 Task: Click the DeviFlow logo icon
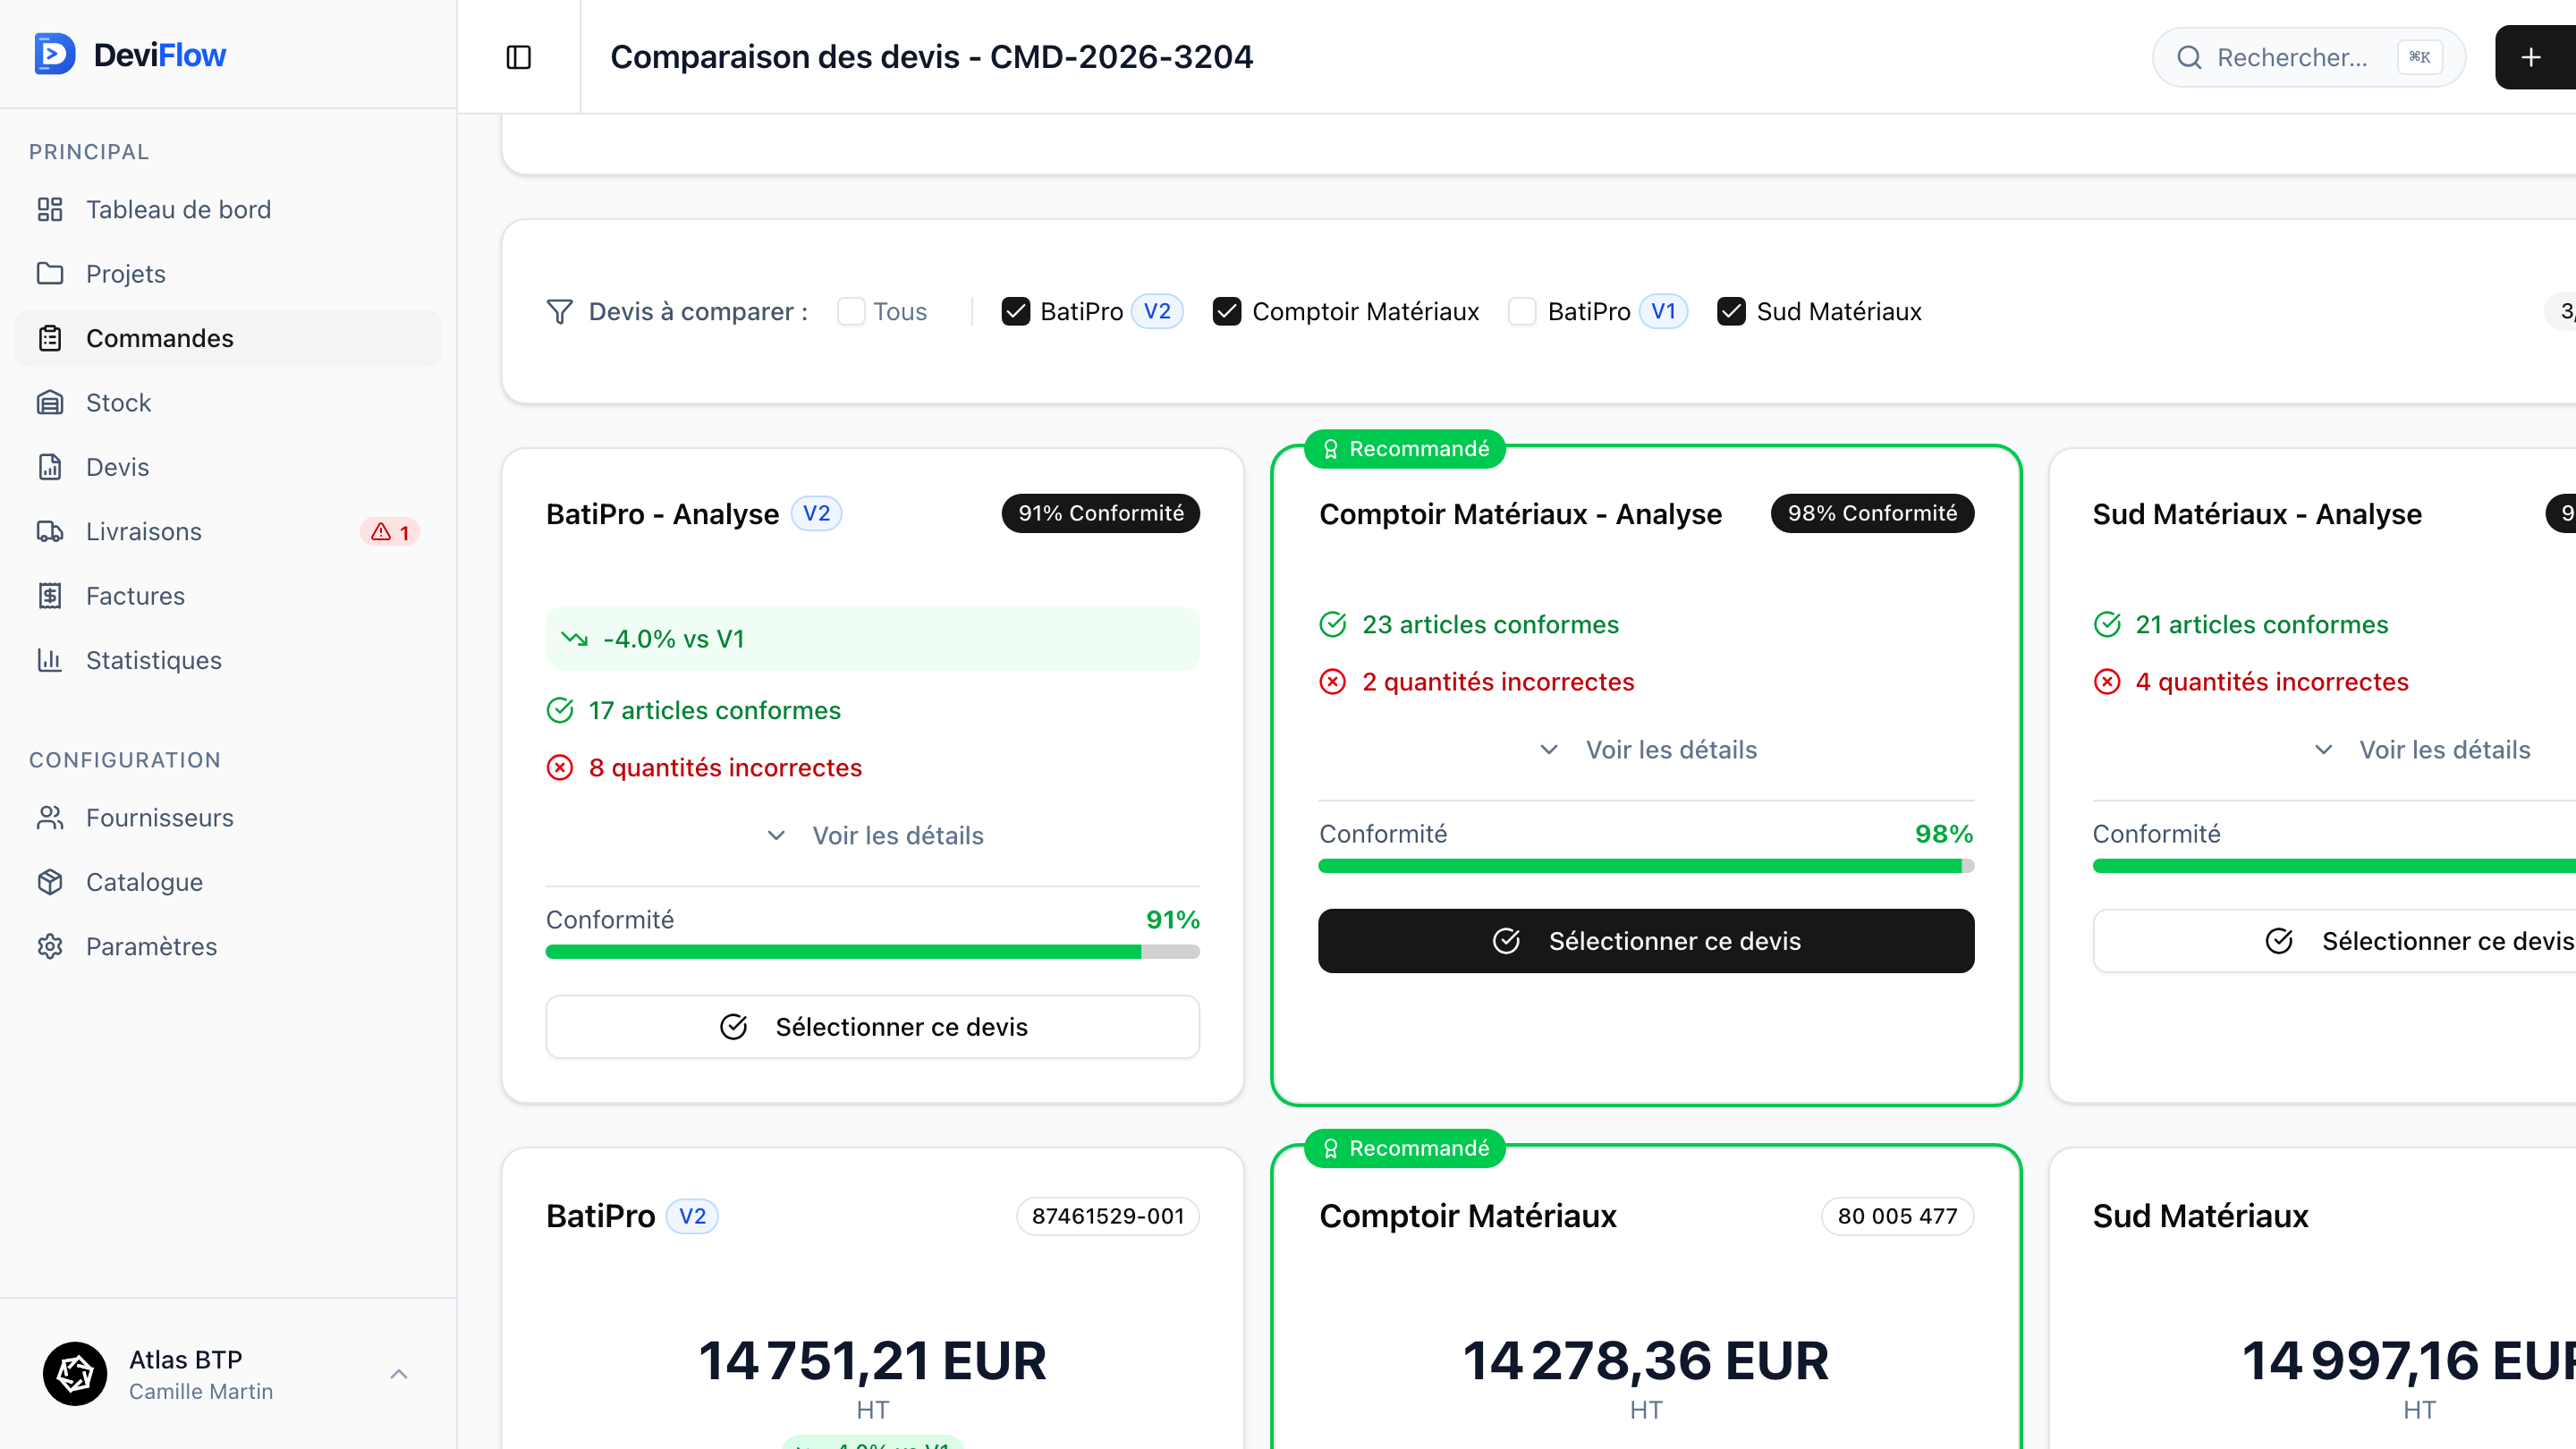(54, 54)
